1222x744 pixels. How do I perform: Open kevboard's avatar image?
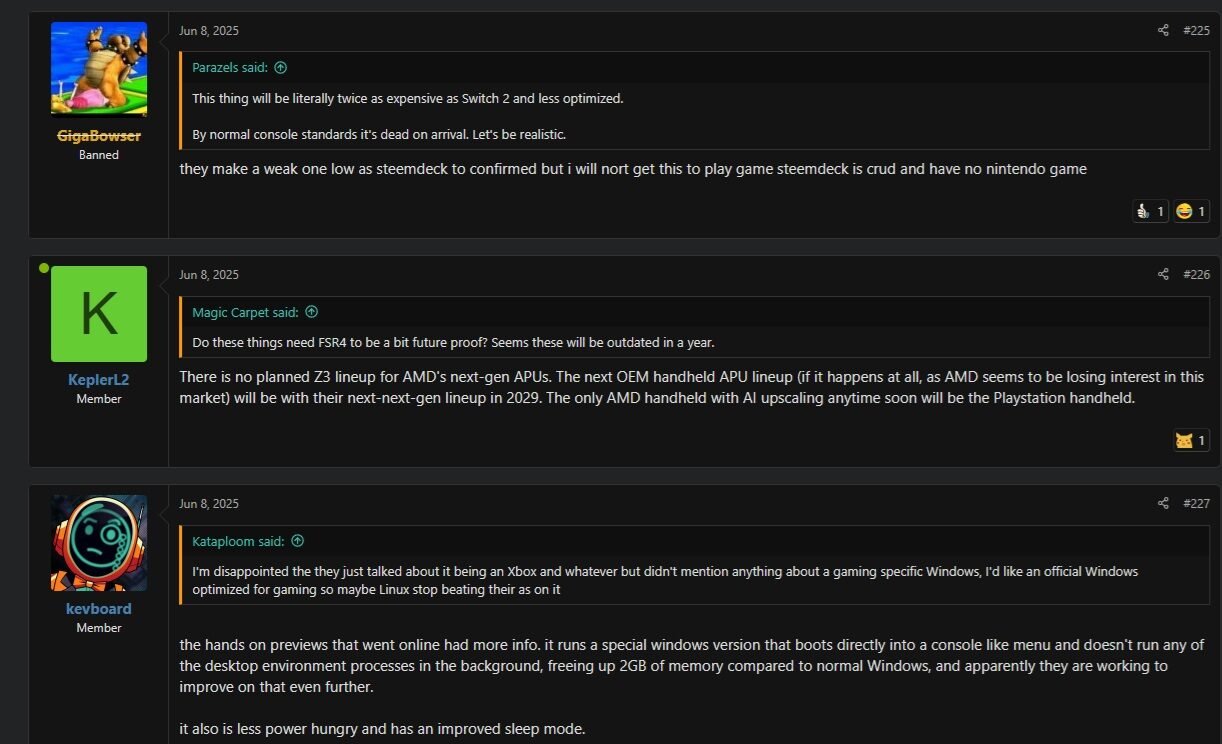pyautogui.click(x=99, y=543)
